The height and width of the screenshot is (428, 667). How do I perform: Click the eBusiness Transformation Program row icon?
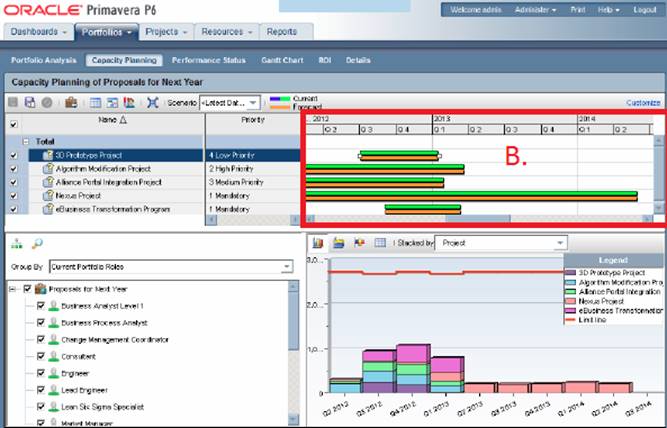click(48, 209)
